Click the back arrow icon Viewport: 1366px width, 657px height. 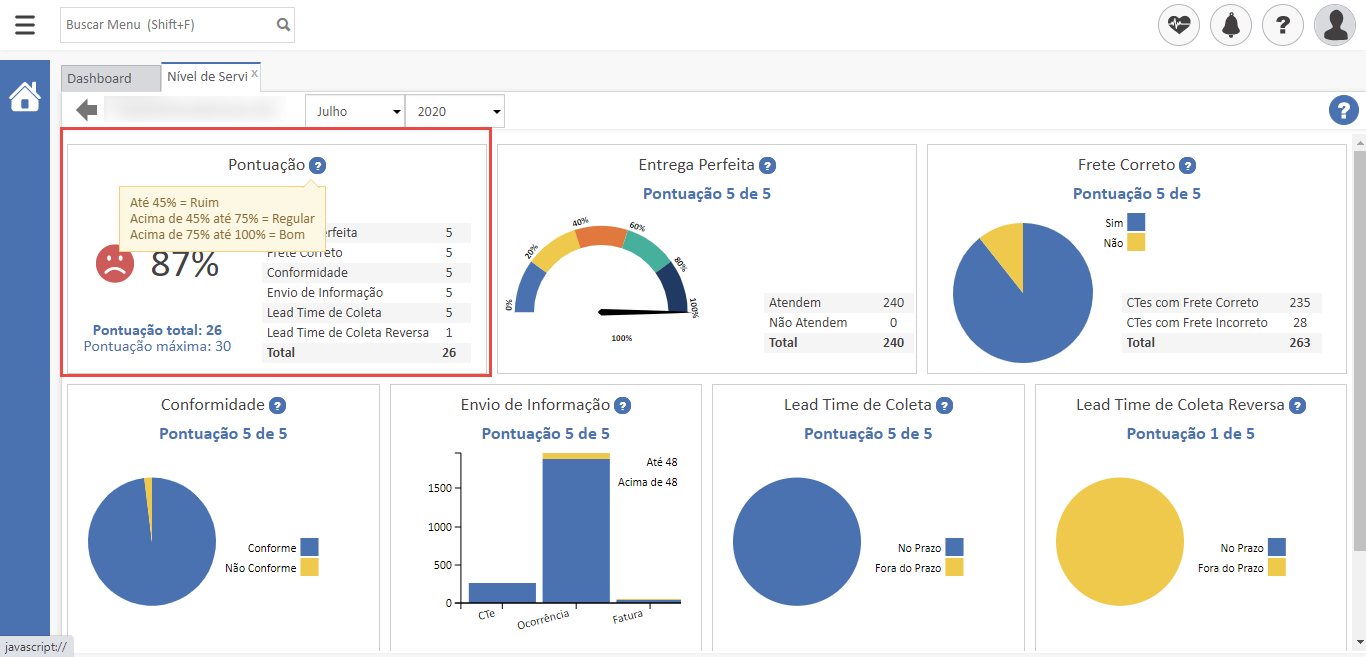point(87,110)
